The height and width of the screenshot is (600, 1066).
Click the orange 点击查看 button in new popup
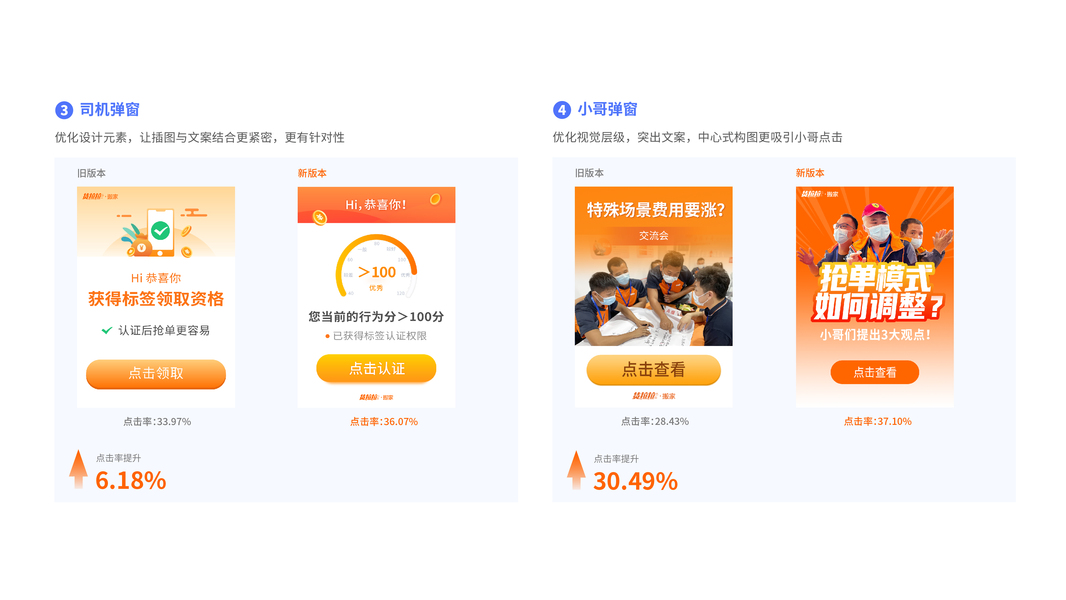(874, 372)
